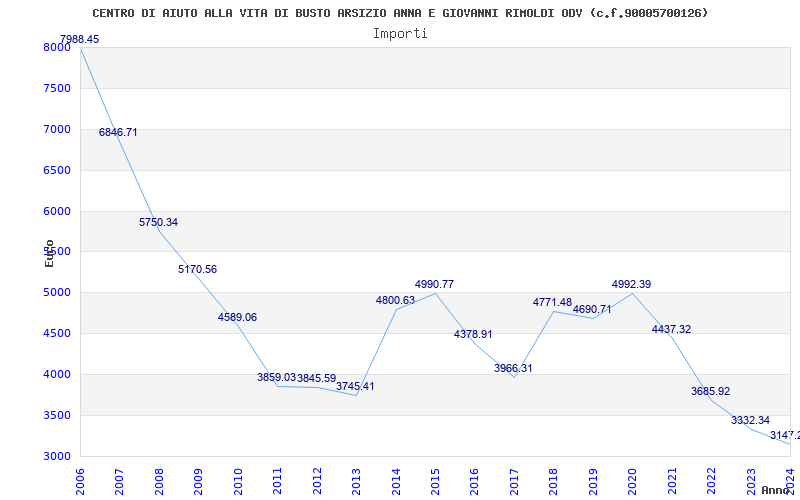
Task: Click the 2009 x-axis year label
Action: tap(198, 481)
